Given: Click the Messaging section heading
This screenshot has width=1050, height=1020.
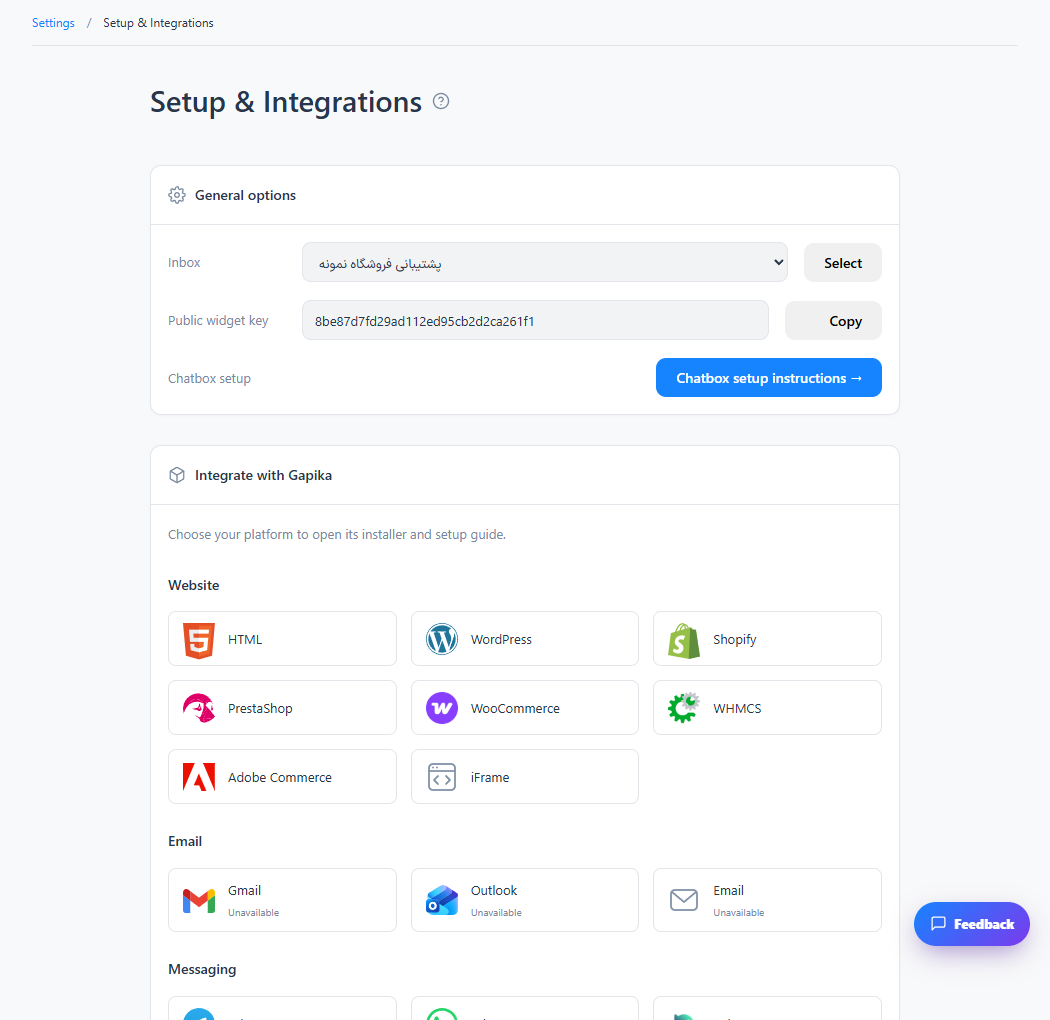Looking at the screenshot, I should pyautogui.click(x=202, y=969).
